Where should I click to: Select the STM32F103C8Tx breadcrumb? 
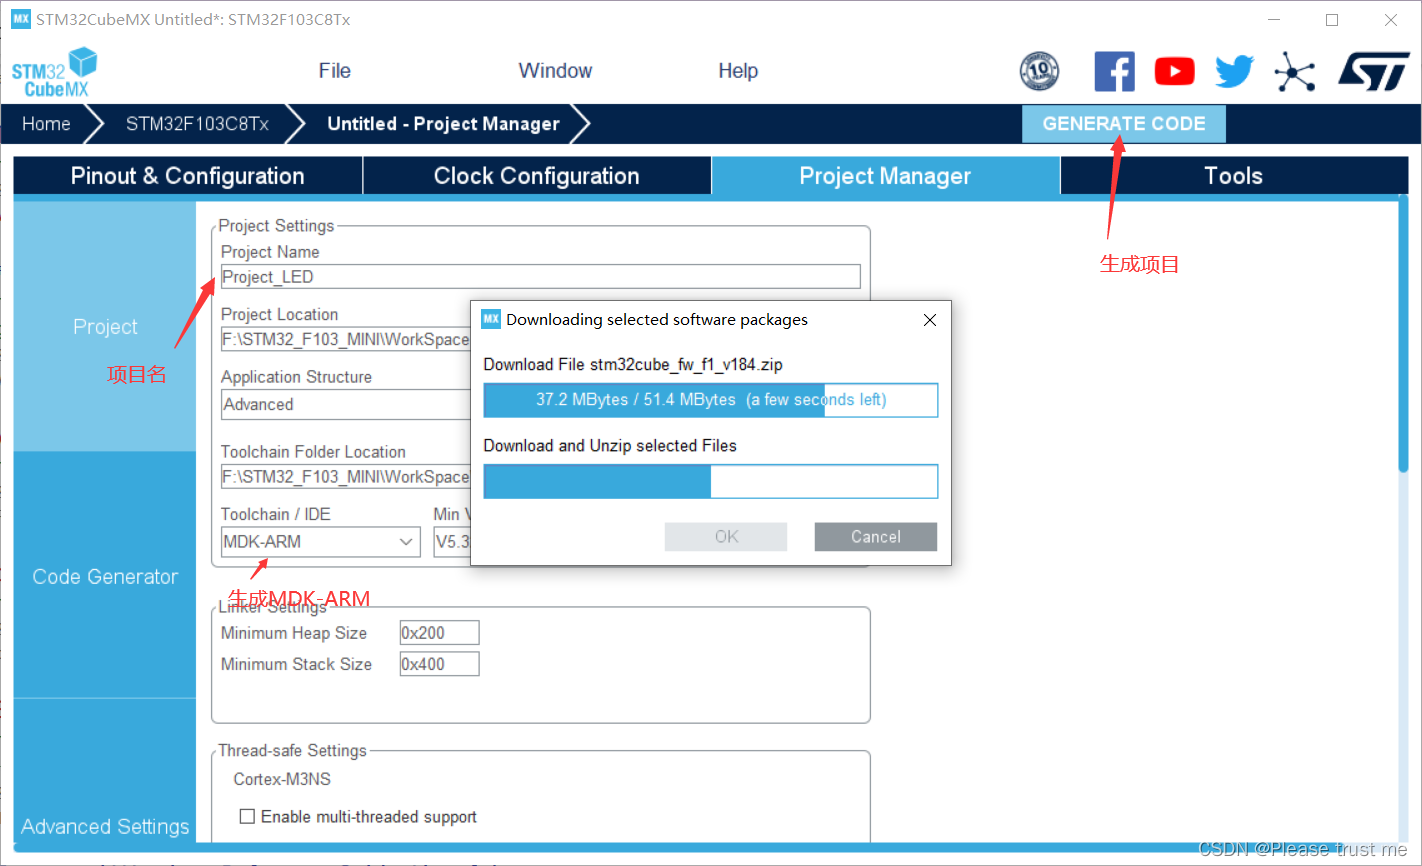point(197,124)
